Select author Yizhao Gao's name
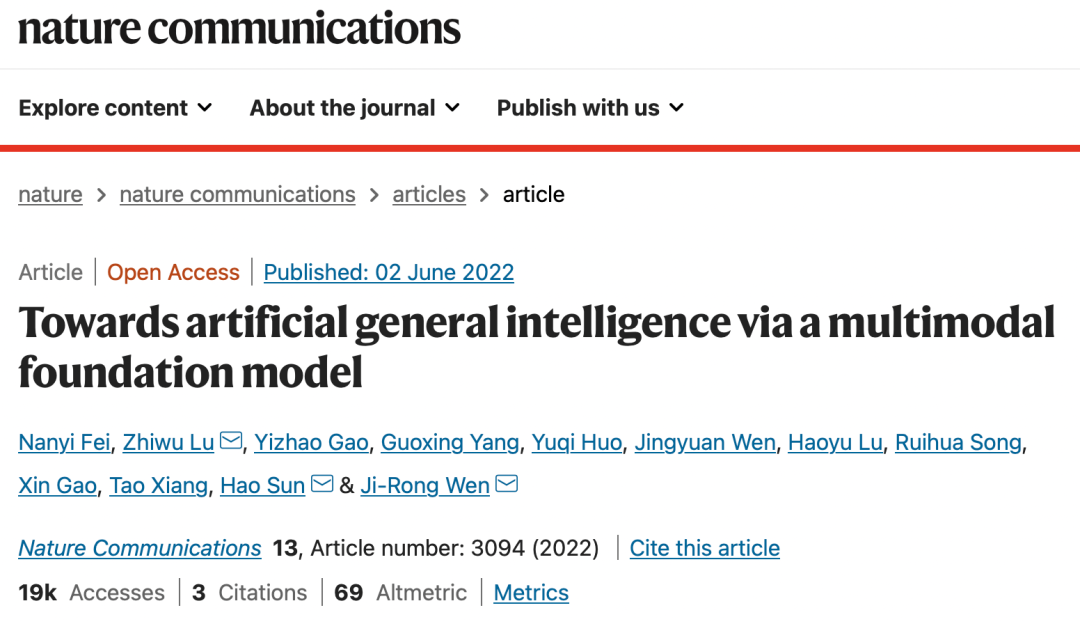The width and height of the screenshot is (1080, 624). [313, 442]
